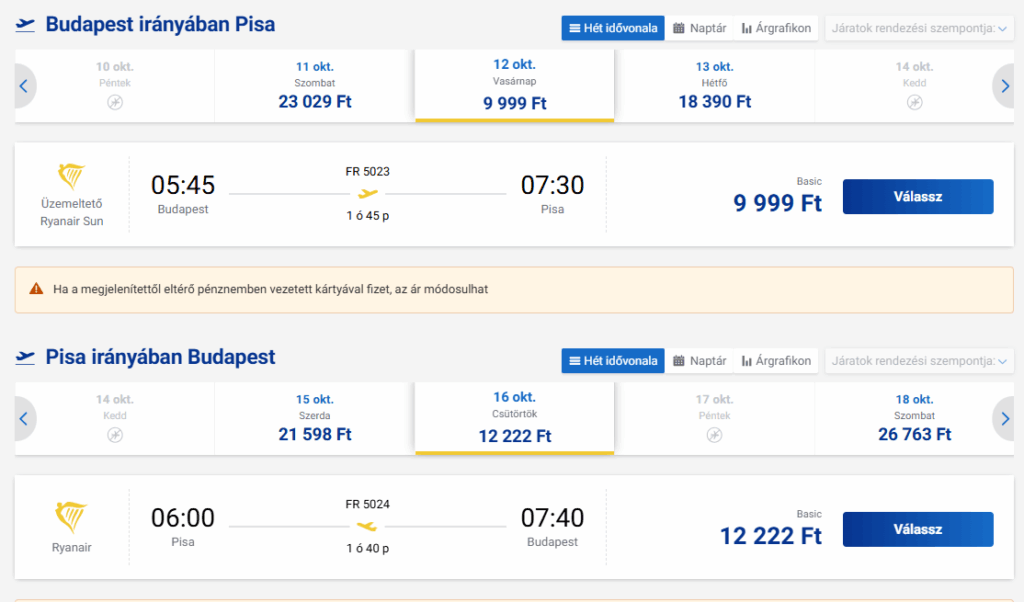Choose 9 999 Ft flight with Válassz

click(x=918, y=197)
